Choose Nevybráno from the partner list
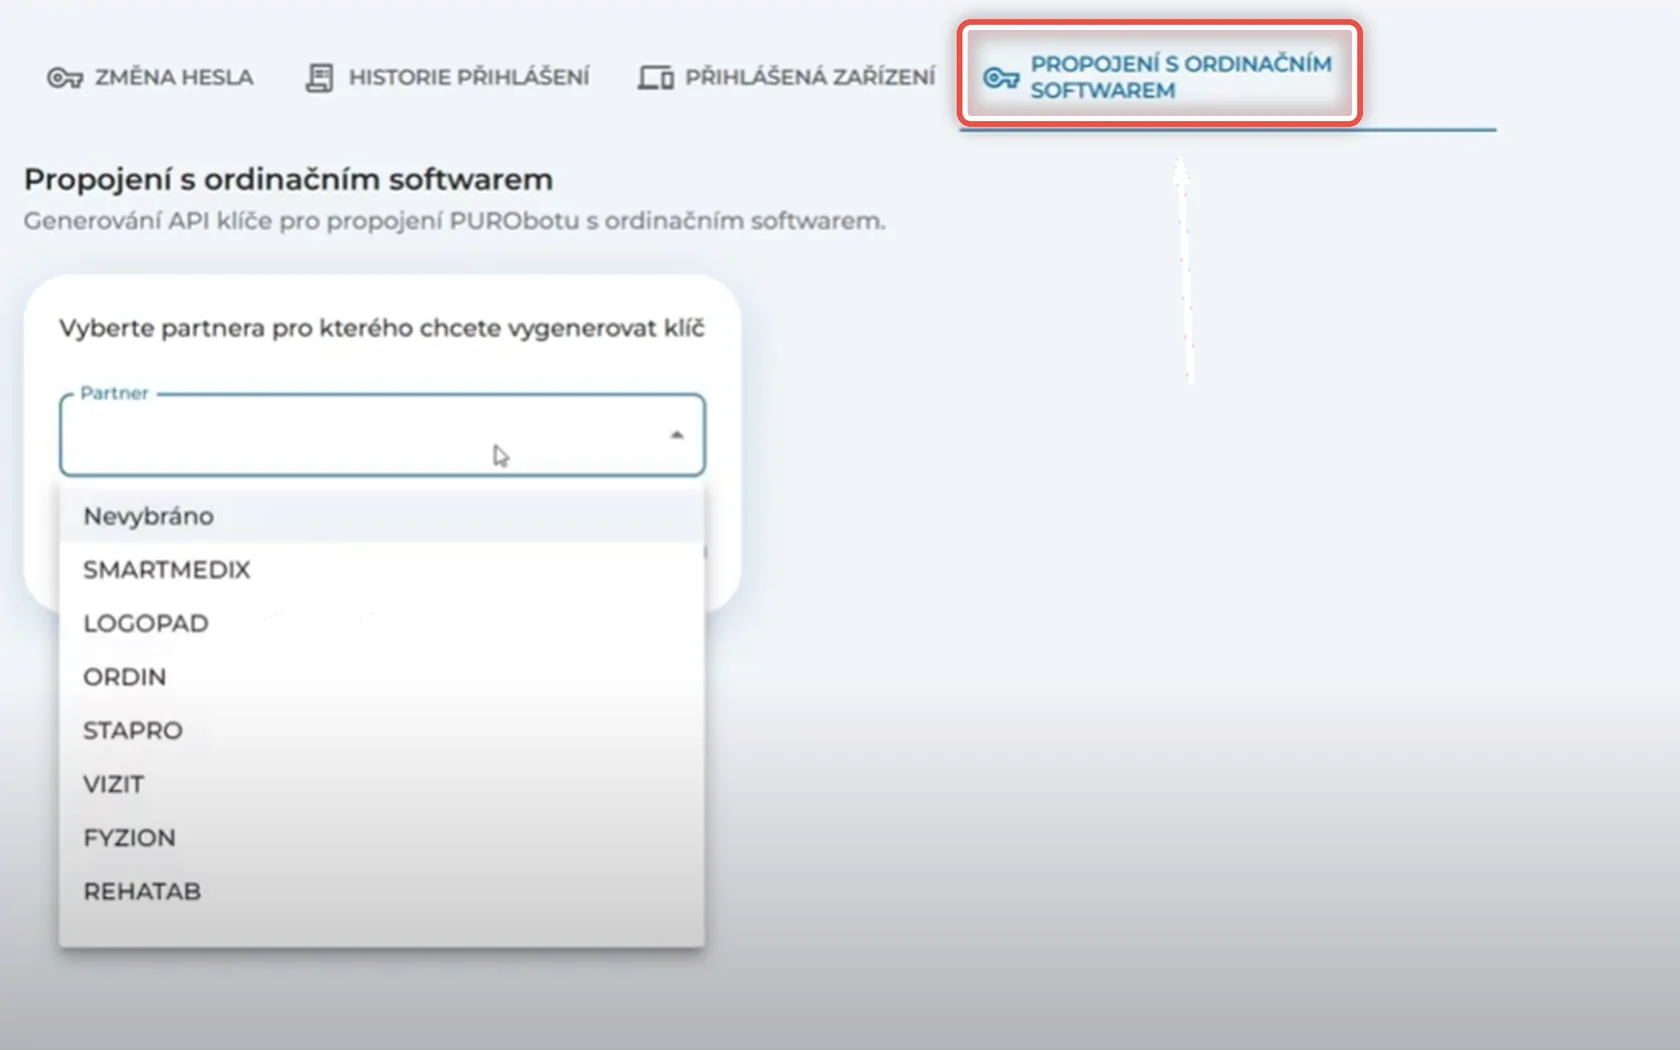Viewport: 1680px width, 1050px height. coord(382,516)
